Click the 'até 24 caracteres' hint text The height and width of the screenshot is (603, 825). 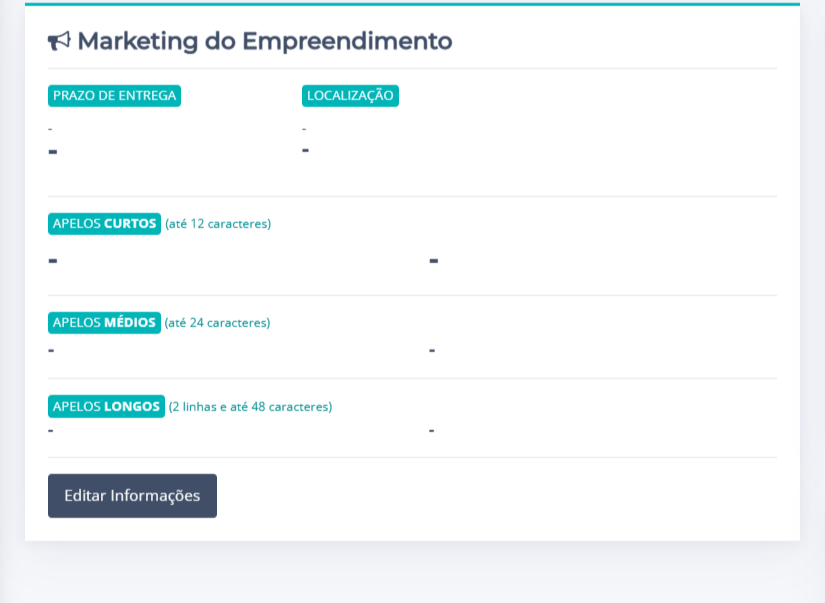point(217,323)
